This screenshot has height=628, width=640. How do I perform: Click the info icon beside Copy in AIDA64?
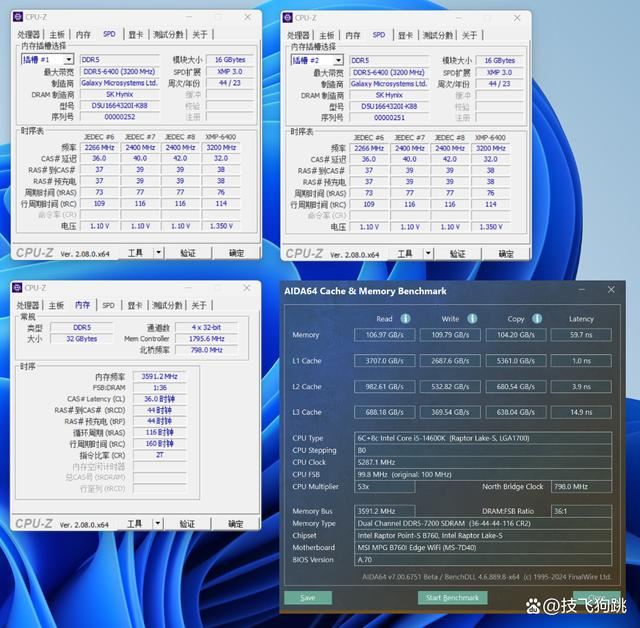click(535, 319)
